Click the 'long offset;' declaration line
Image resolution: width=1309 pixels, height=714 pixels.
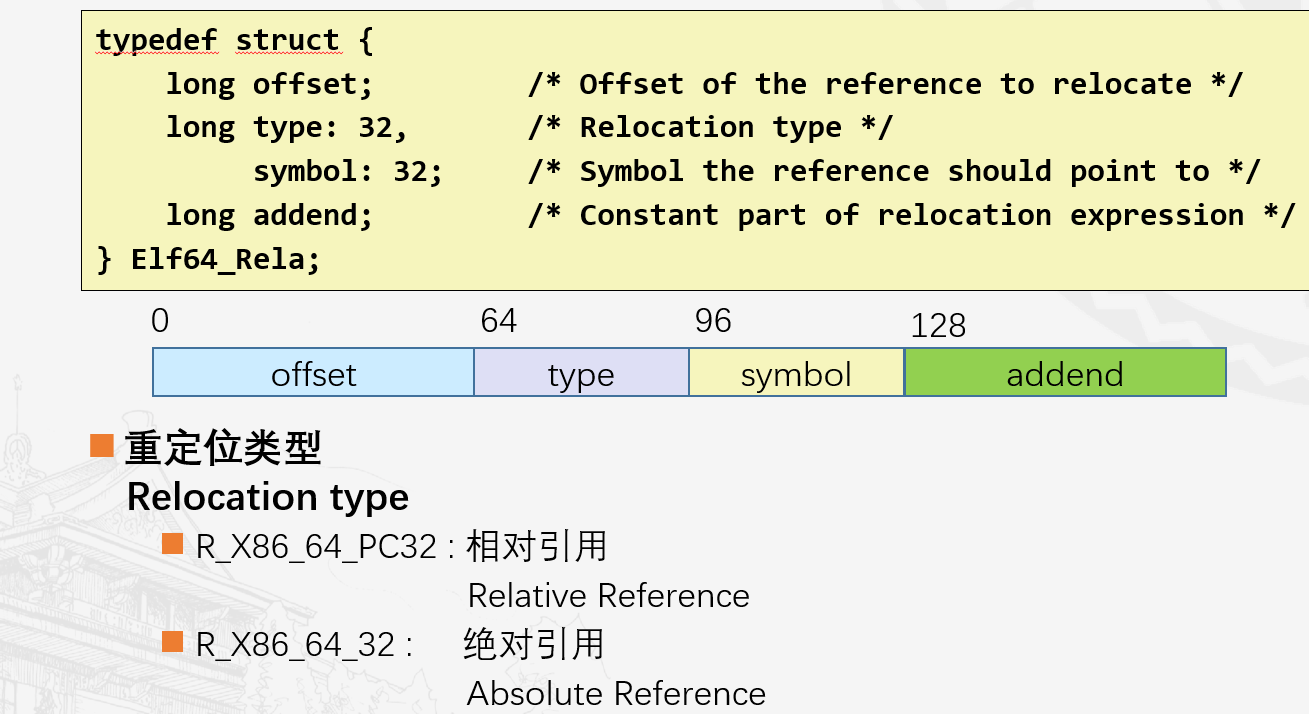(x=269, y=84)
